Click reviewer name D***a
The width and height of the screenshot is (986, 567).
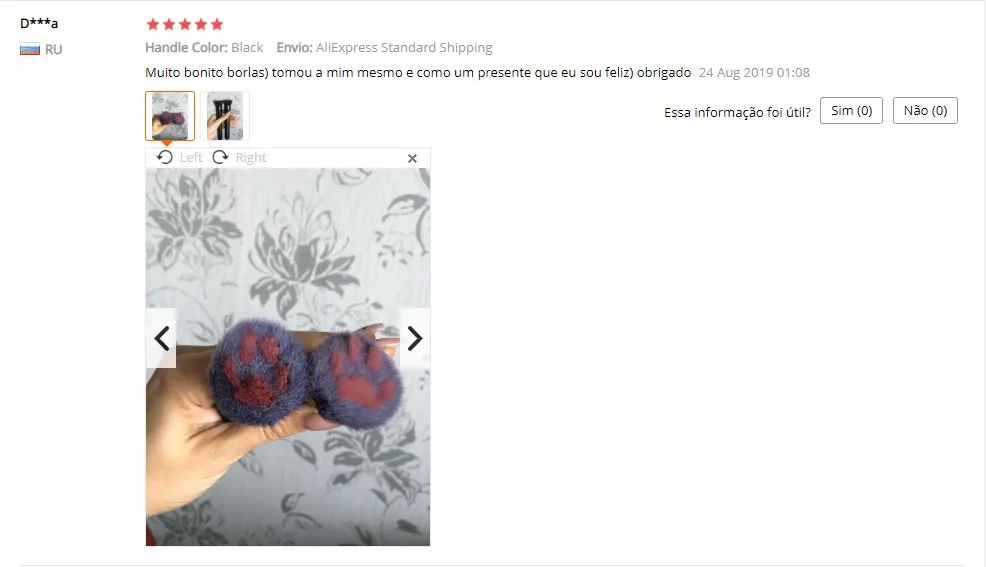click(x=39, y=23)
